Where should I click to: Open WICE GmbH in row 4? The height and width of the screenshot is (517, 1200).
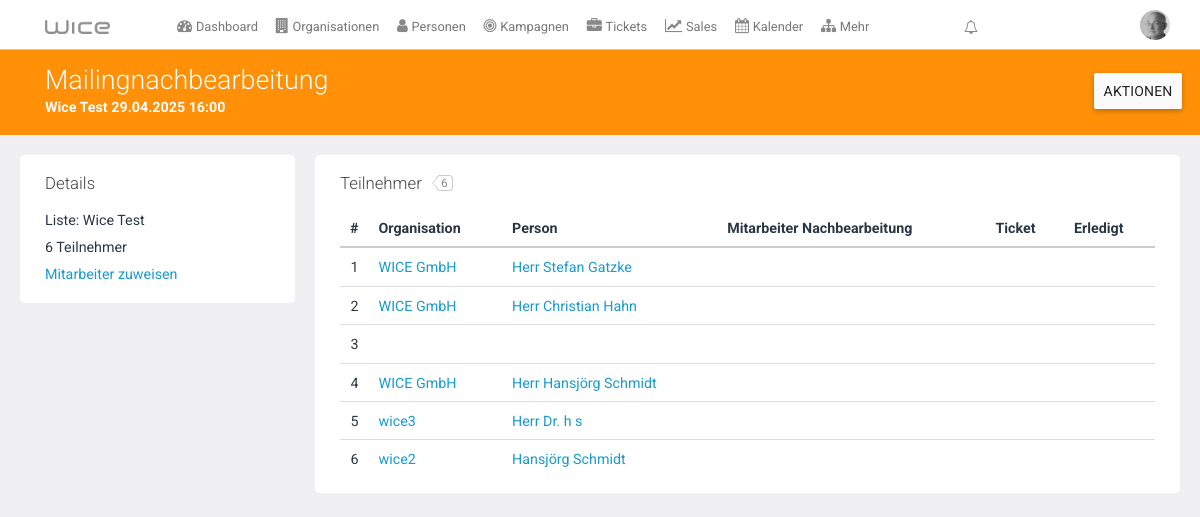click(x=417, y=383)
